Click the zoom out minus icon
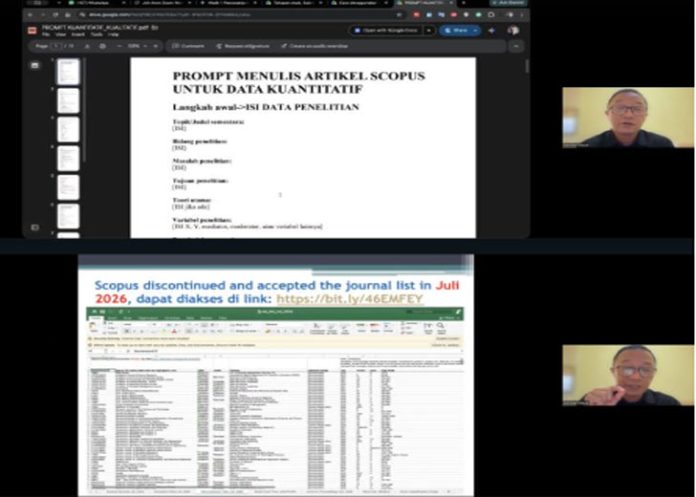 click(119, 46)
